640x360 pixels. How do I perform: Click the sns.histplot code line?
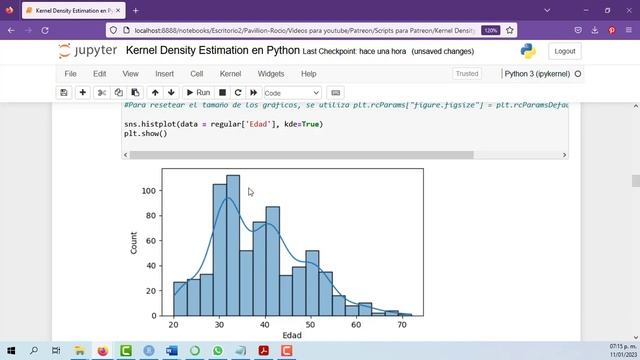pyautogui.click(x=224, y=124)
